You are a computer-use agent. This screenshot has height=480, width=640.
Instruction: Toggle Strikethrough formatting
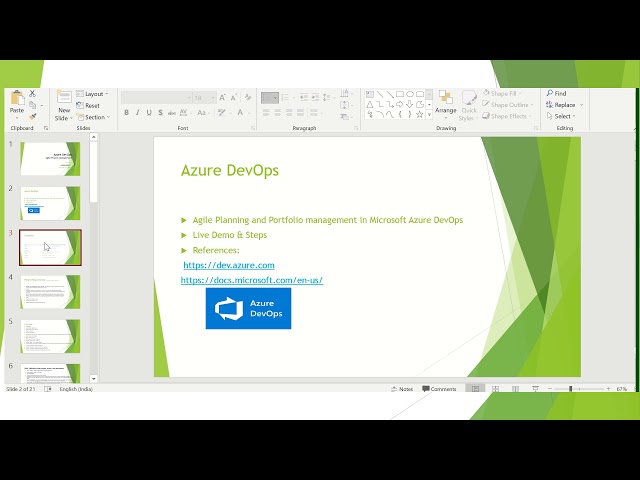point(172,113)
